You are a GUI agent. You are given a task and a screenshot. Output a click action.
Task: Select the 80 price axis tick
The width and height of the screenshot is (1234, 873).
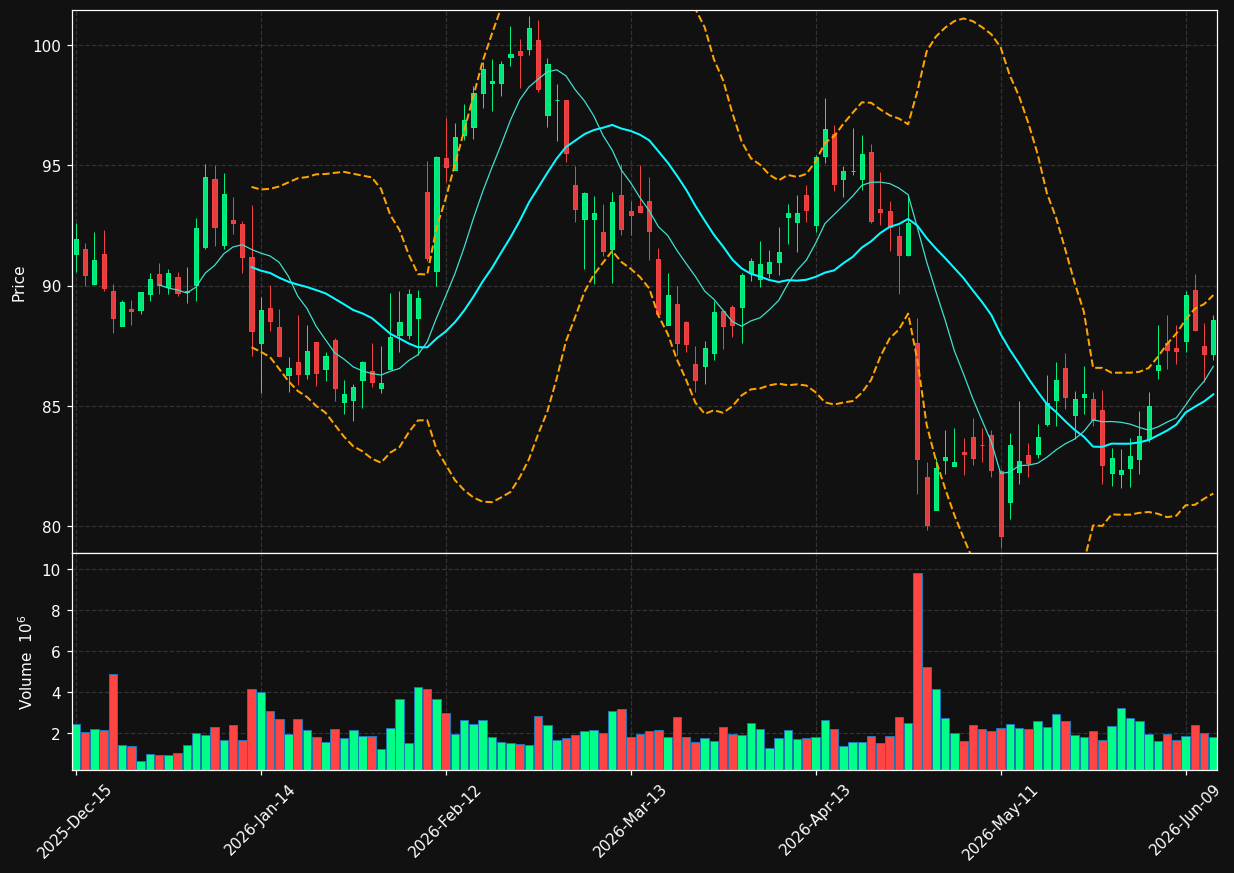pos(51,527)
